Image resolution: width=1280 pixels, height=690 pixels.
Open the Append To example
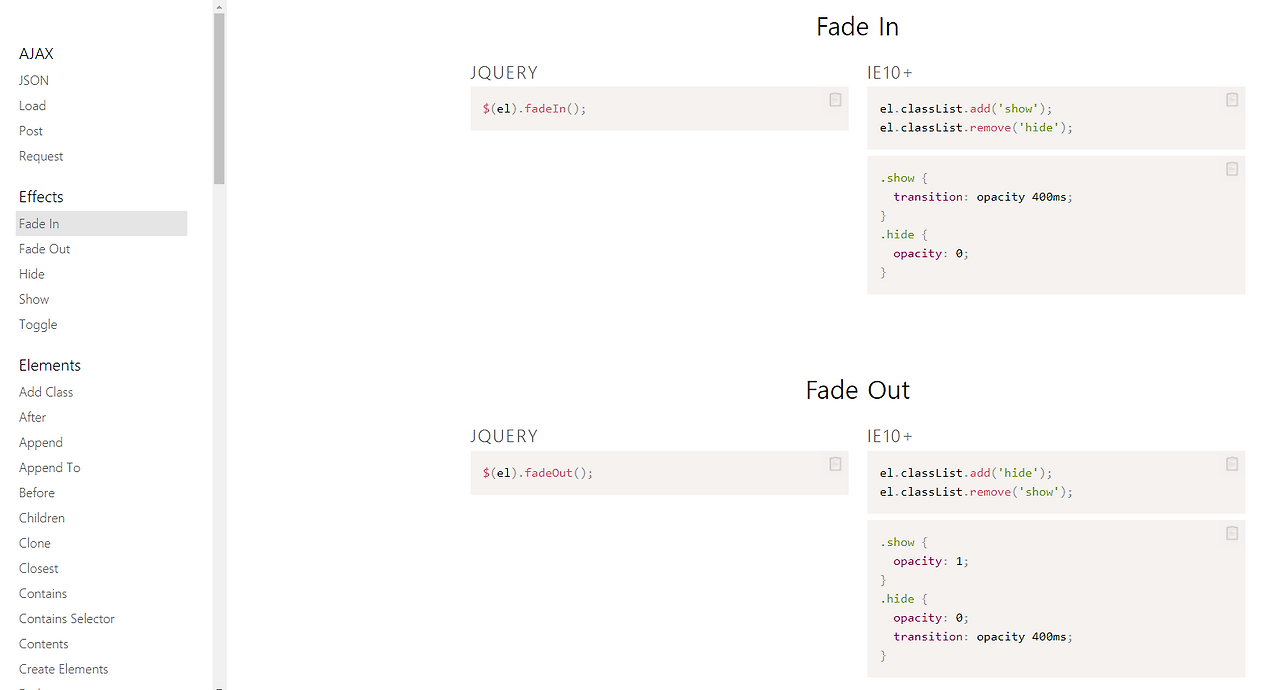pos(49,467)
